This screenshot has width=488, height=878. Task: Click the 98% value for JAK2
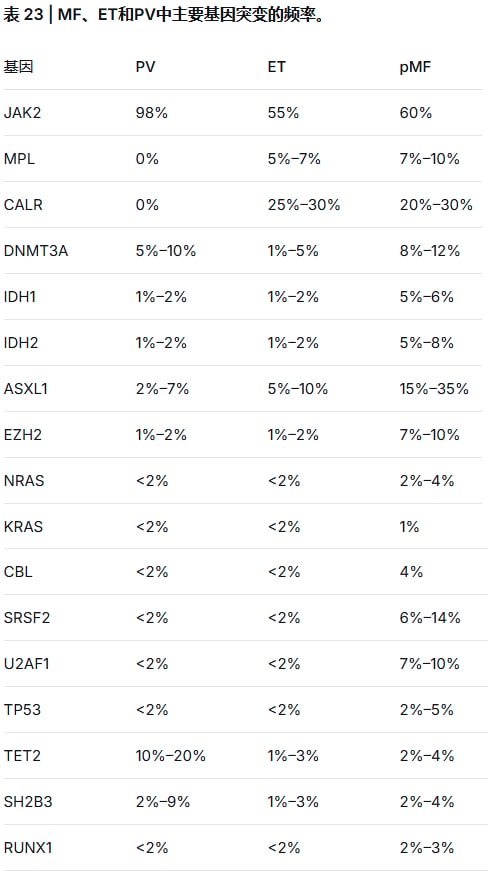click(x=152, y=113)
